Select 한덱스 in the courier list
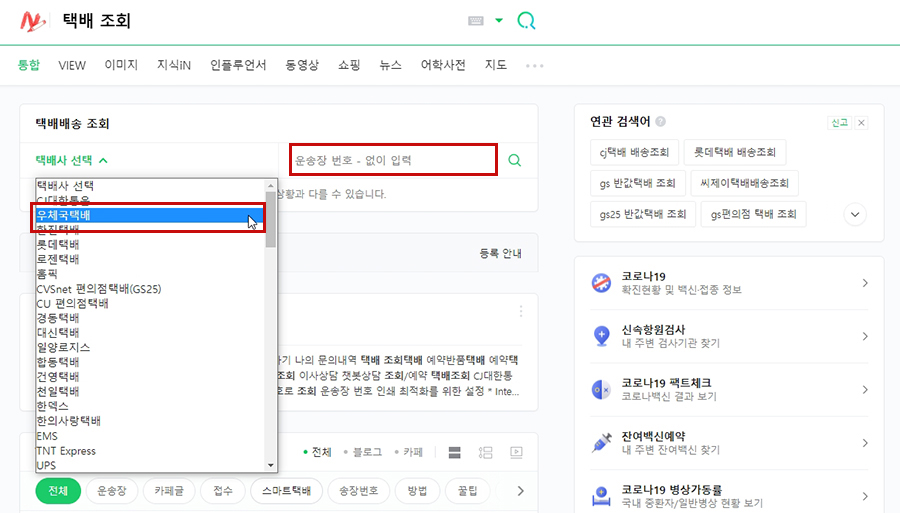 tap(150, 406)
